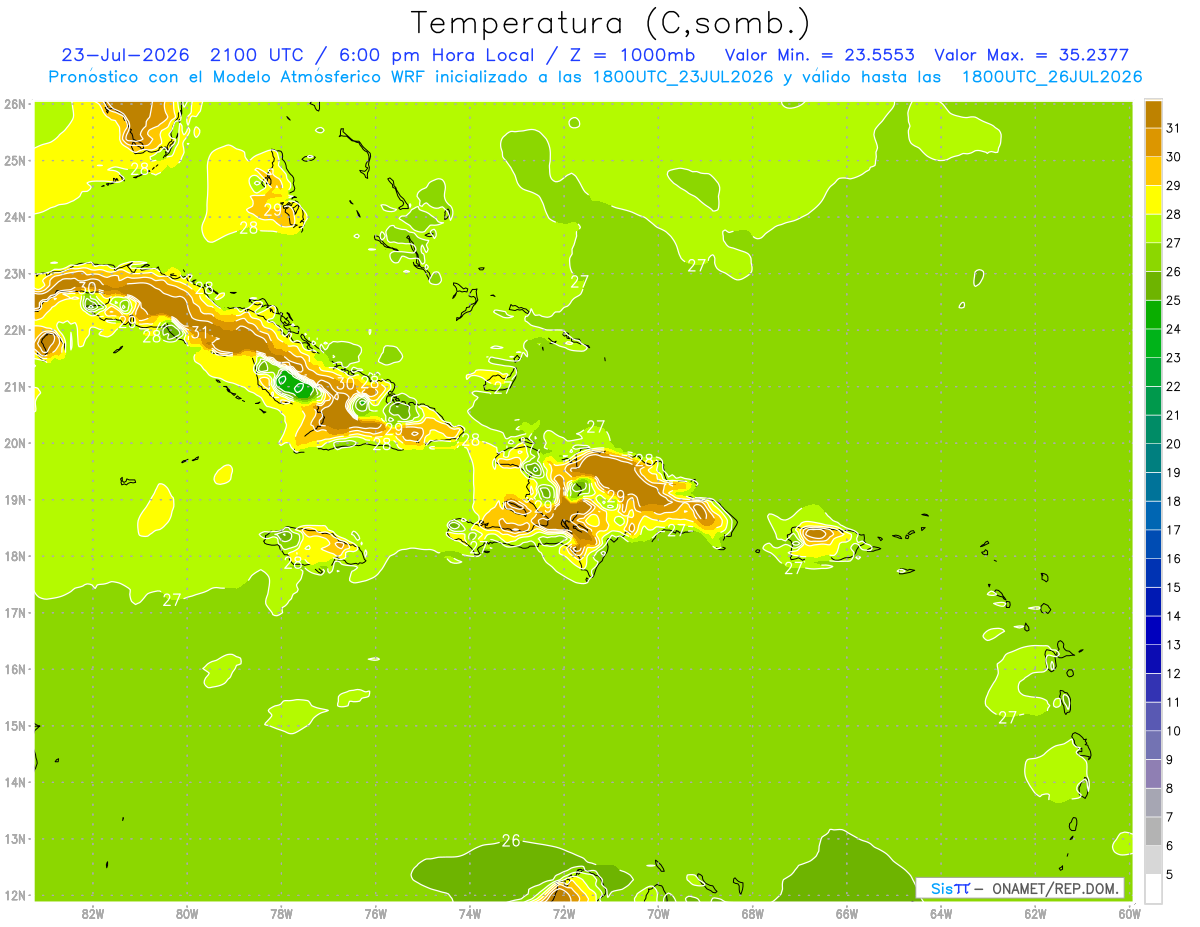The width and height of the screenshot is (1200, 927).
Task: Click the white colorbar swatch below 5
Action: [x=1153, y=887]
